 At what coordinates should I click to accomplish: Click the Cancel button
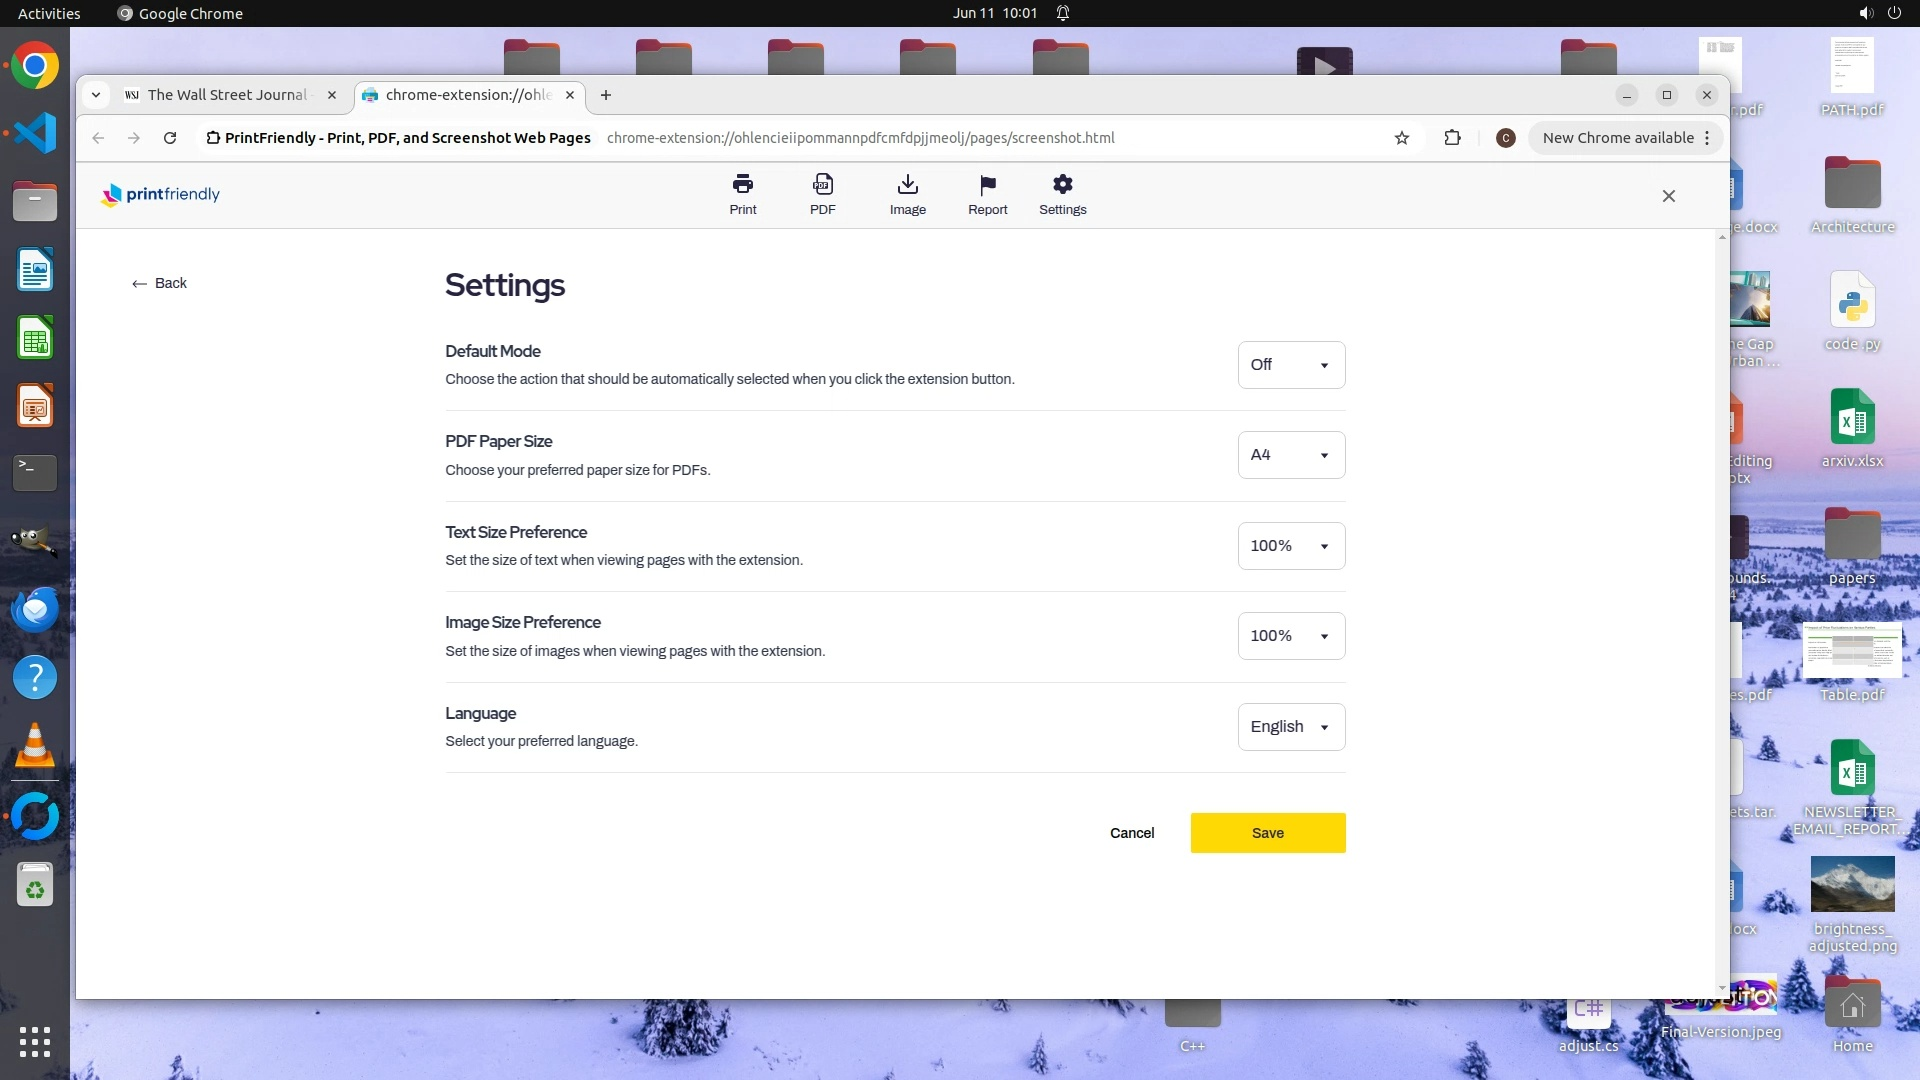(1131, 833)
